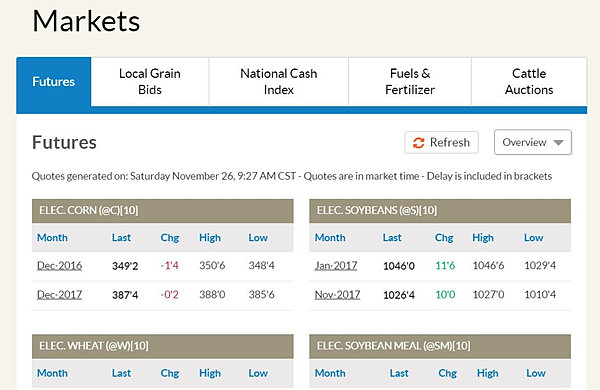Viewport: 600px width, 390px height.
Task: Click soybeans table Last column header
Action: 392,238
